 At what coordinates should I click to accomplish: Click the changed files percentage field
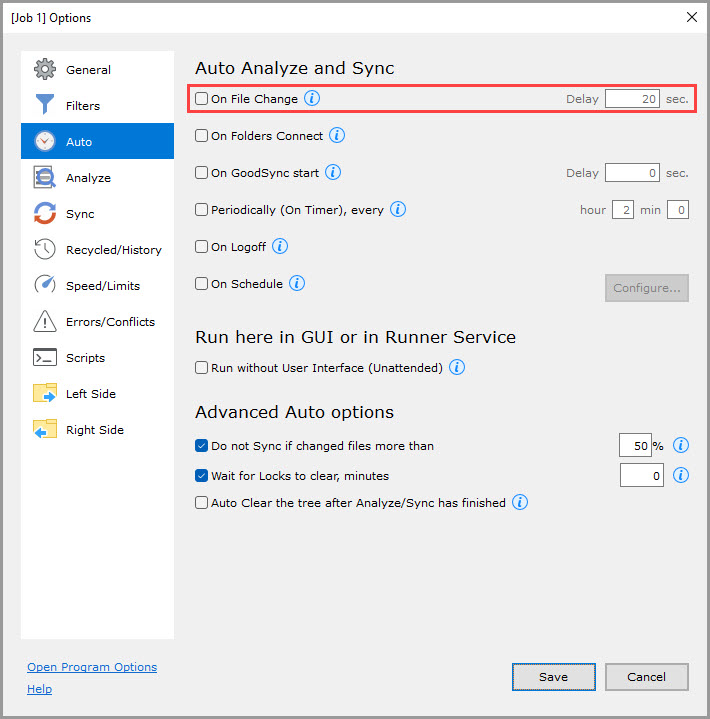tap(634, 446)
